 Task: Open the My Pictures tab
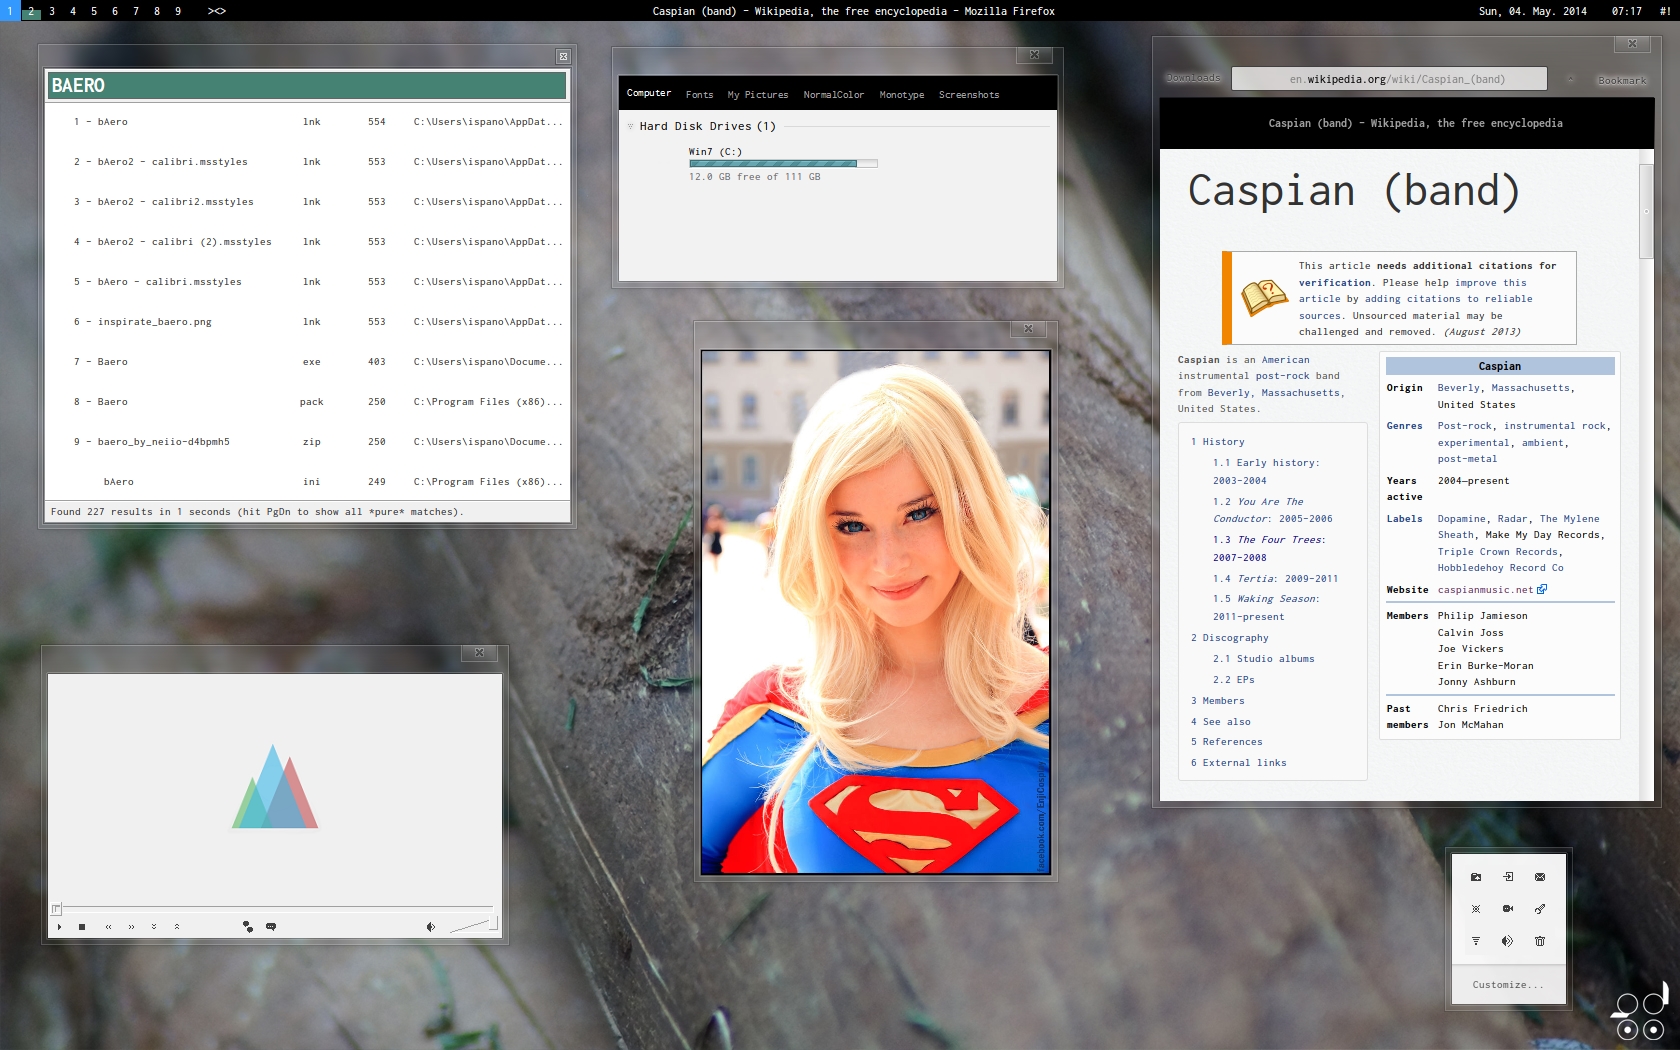coord(758,95)
